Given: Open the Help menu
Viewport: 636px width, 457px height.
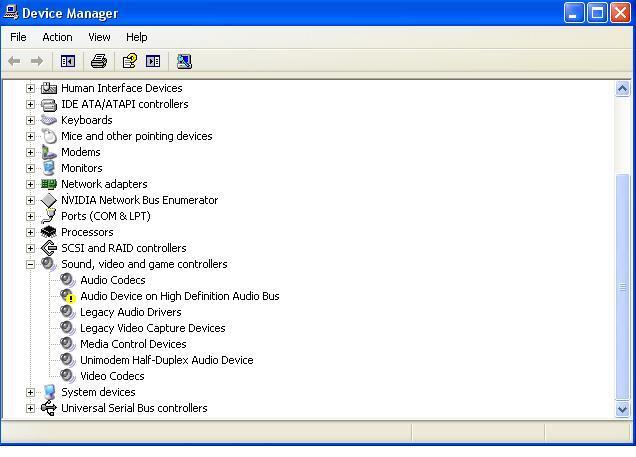Looking at the screenshot, I should (x=136, y=37).
